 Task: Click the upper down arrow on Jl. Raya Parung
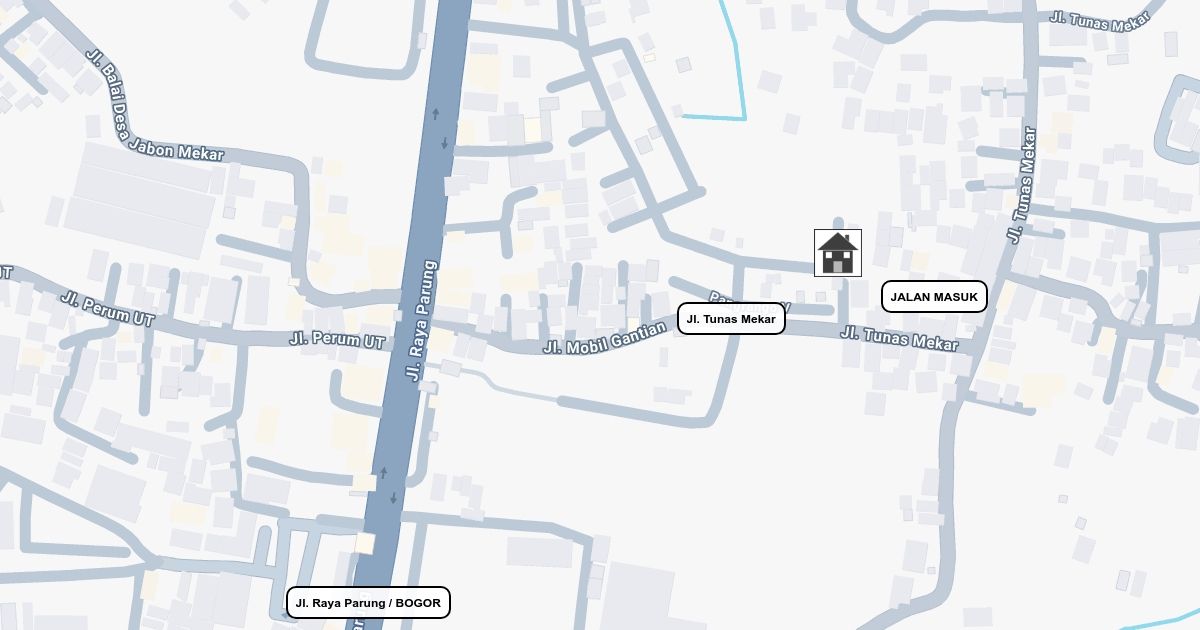coord(445,142)
